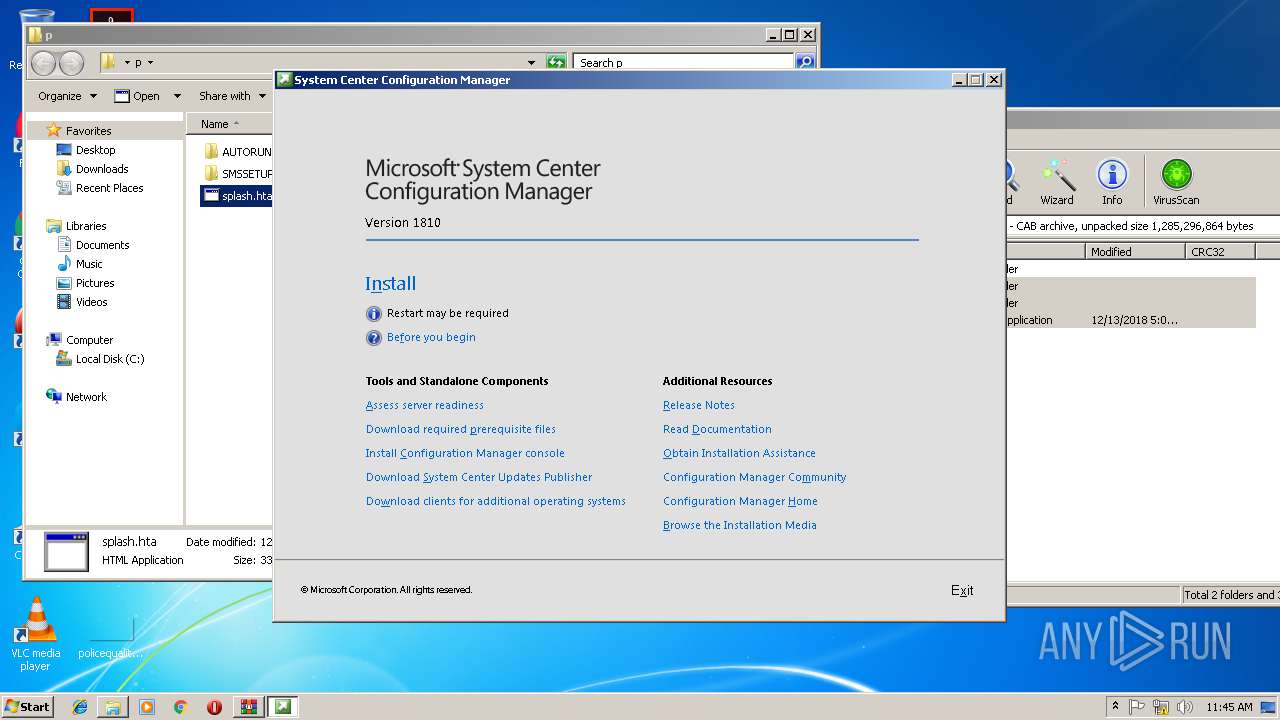Click the Explorer address bar refresh icon
This screenshot has height=720, width=1280.
pyautogui.click(x=557, y=62)
